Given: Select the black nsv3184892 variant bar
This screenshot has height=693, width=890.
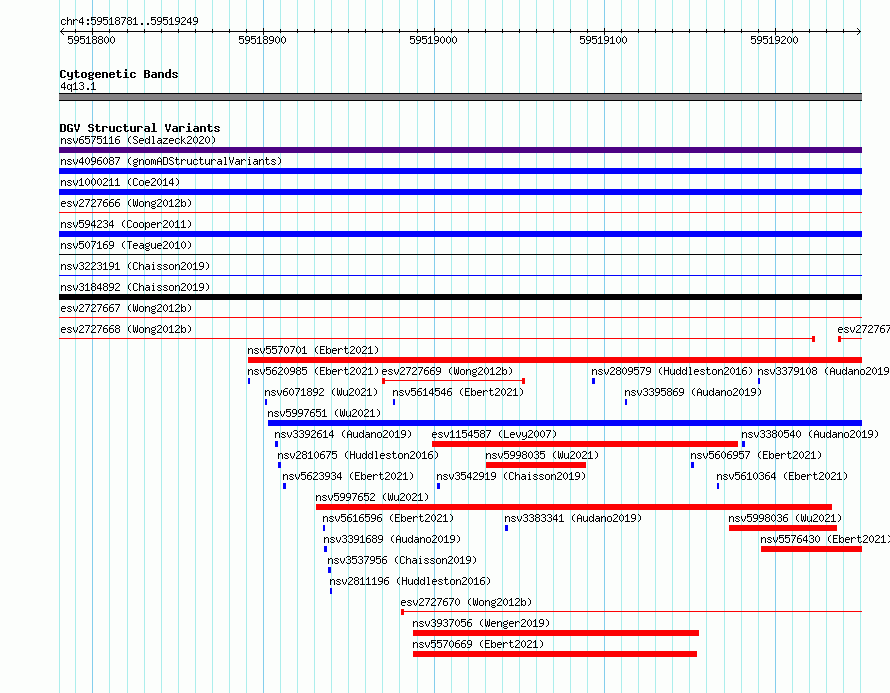Looking at the screenshot, I should [460, 297].
